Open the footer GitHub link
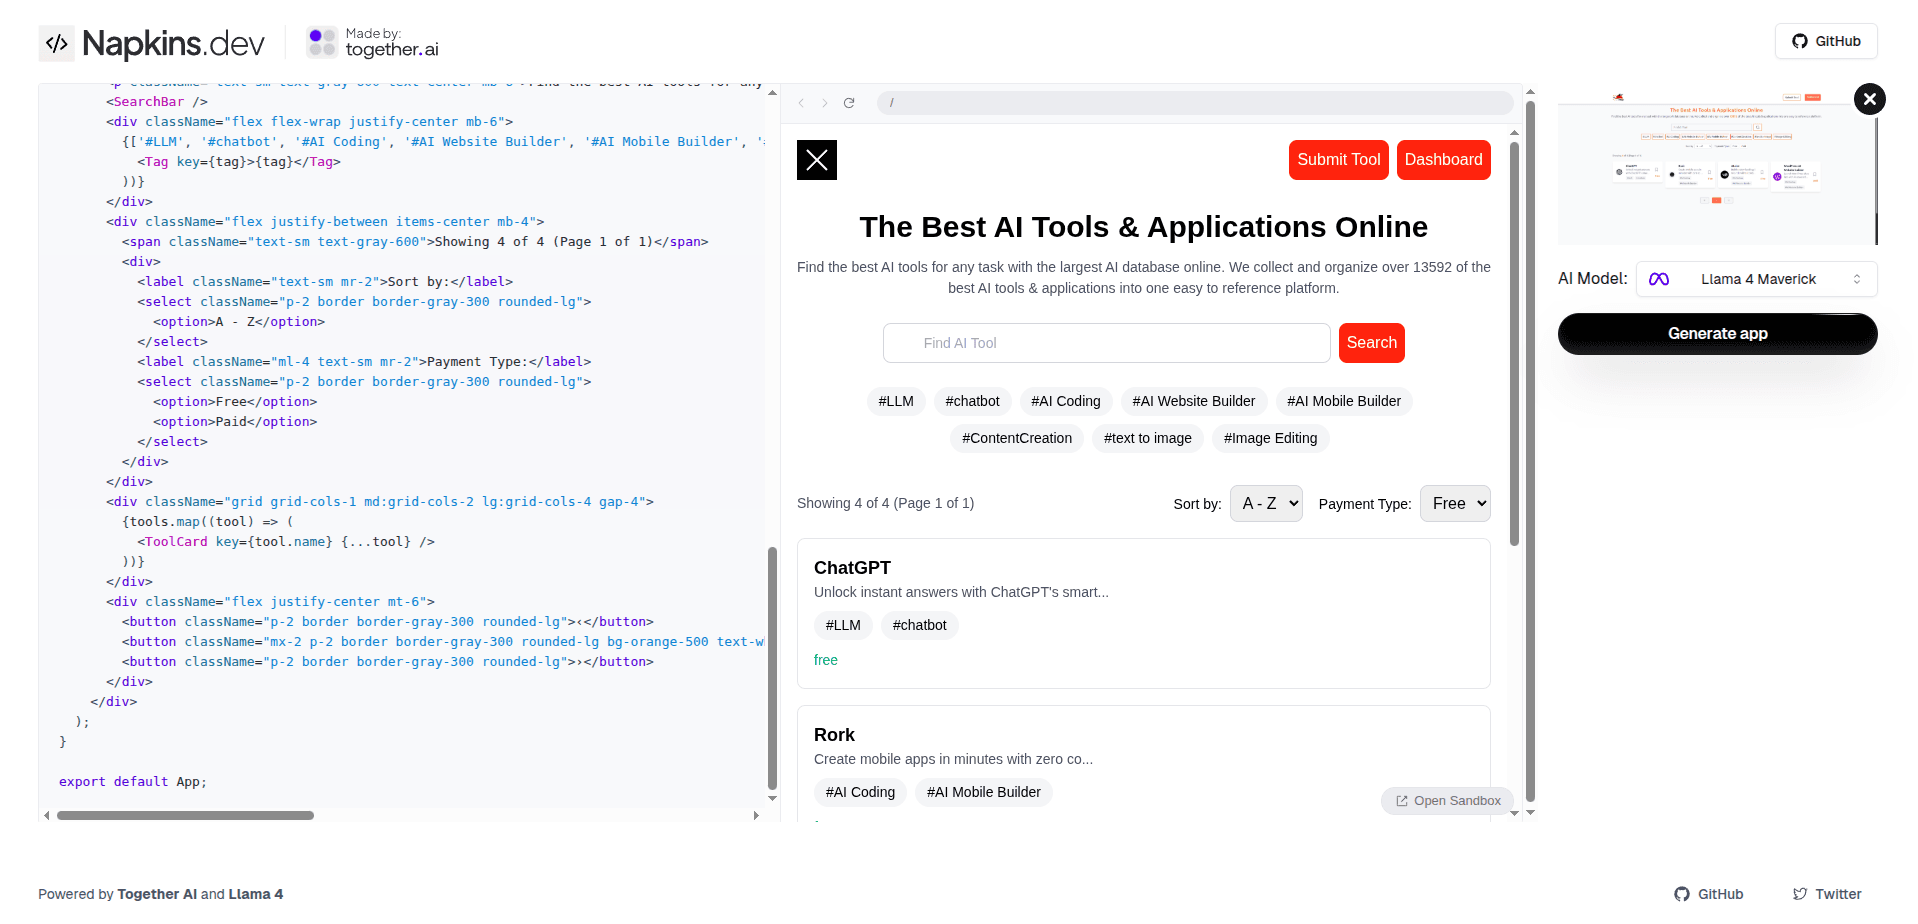Viewport: 1918px width, 924px height. click(1709, 894)
